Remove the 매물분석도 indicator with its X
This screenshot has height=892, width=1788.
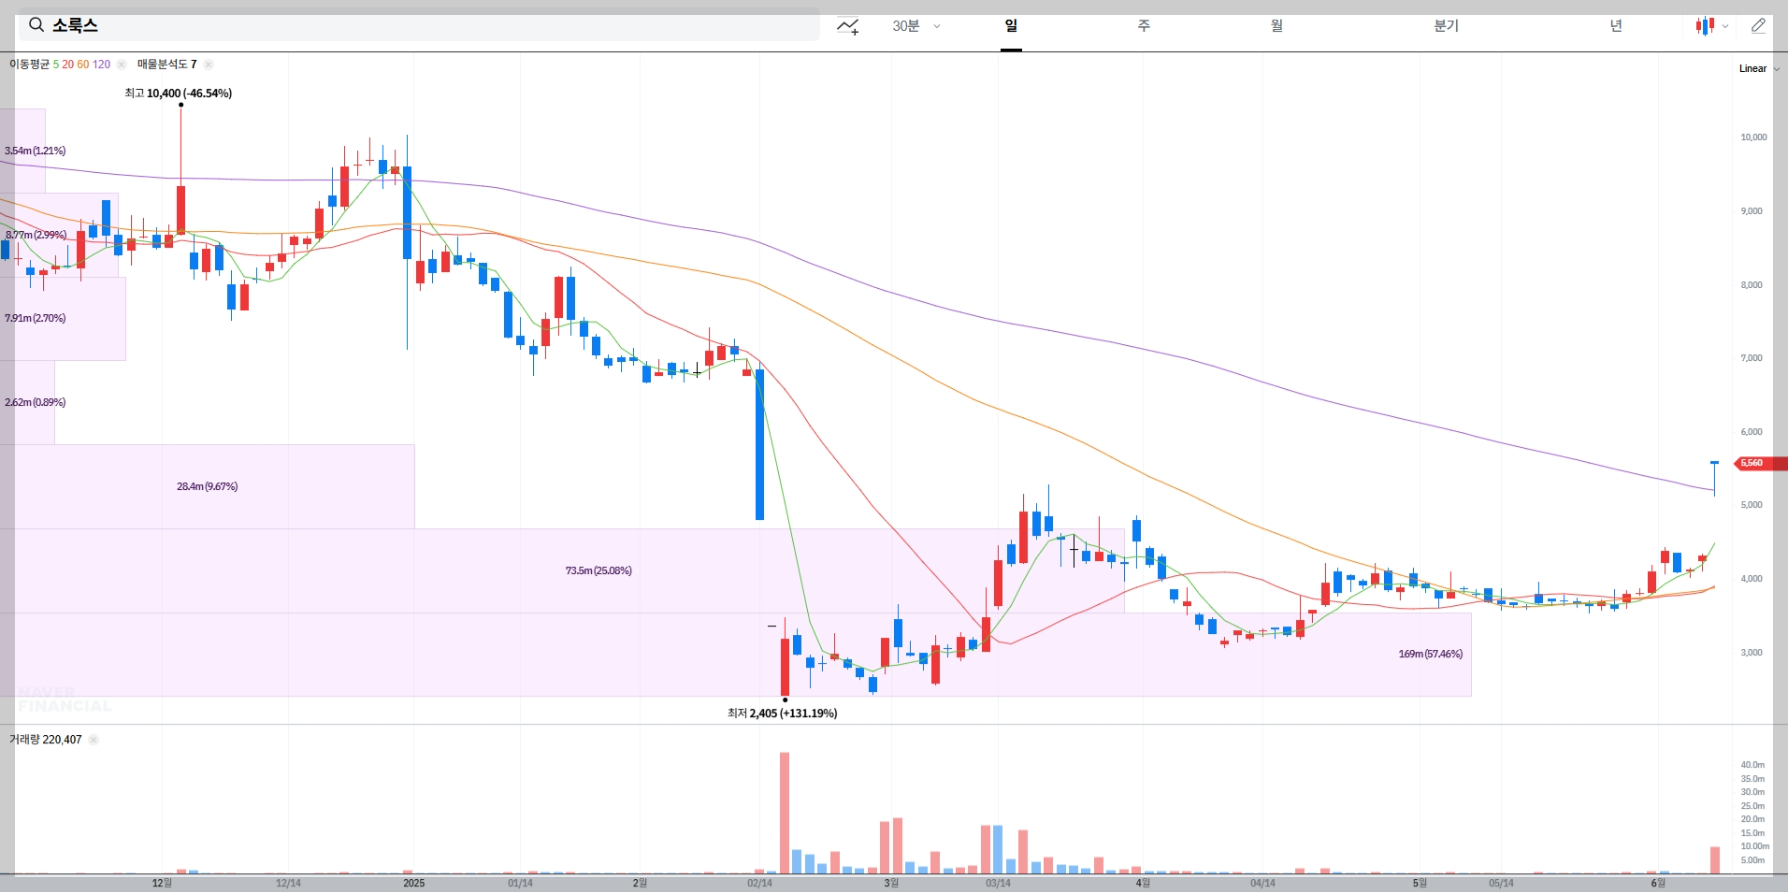click(x=208, y=64)
